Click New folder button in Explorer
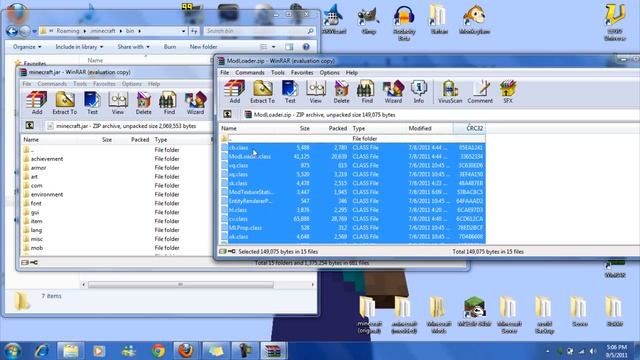640x360 pixels. pyautogui.click(x=203, y=47)
